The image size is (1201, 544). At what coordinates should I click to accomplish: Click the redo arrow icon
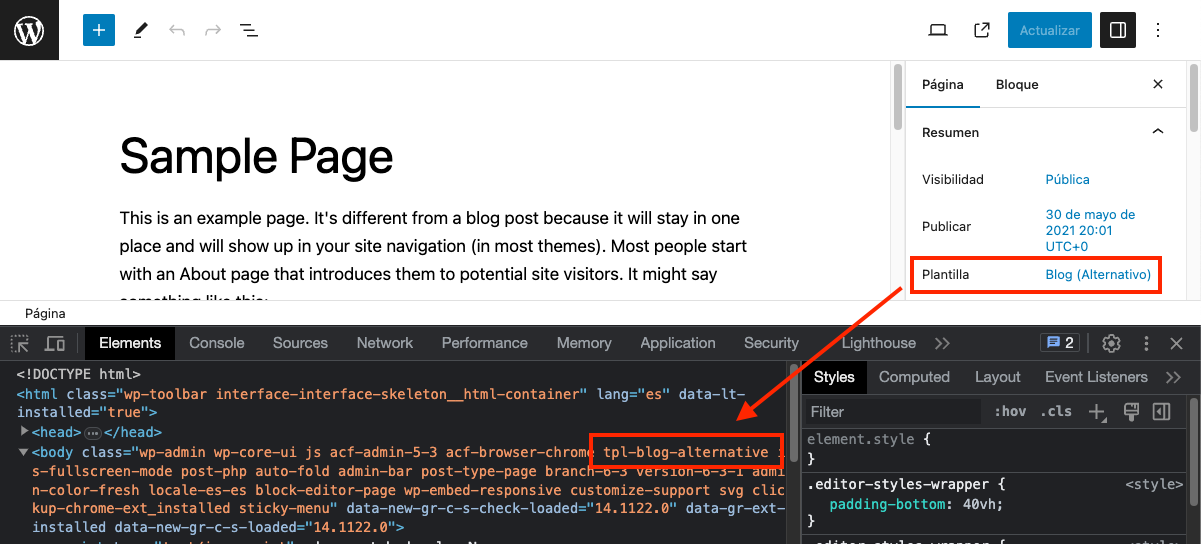pyautogui.click(x=213, y=30)
